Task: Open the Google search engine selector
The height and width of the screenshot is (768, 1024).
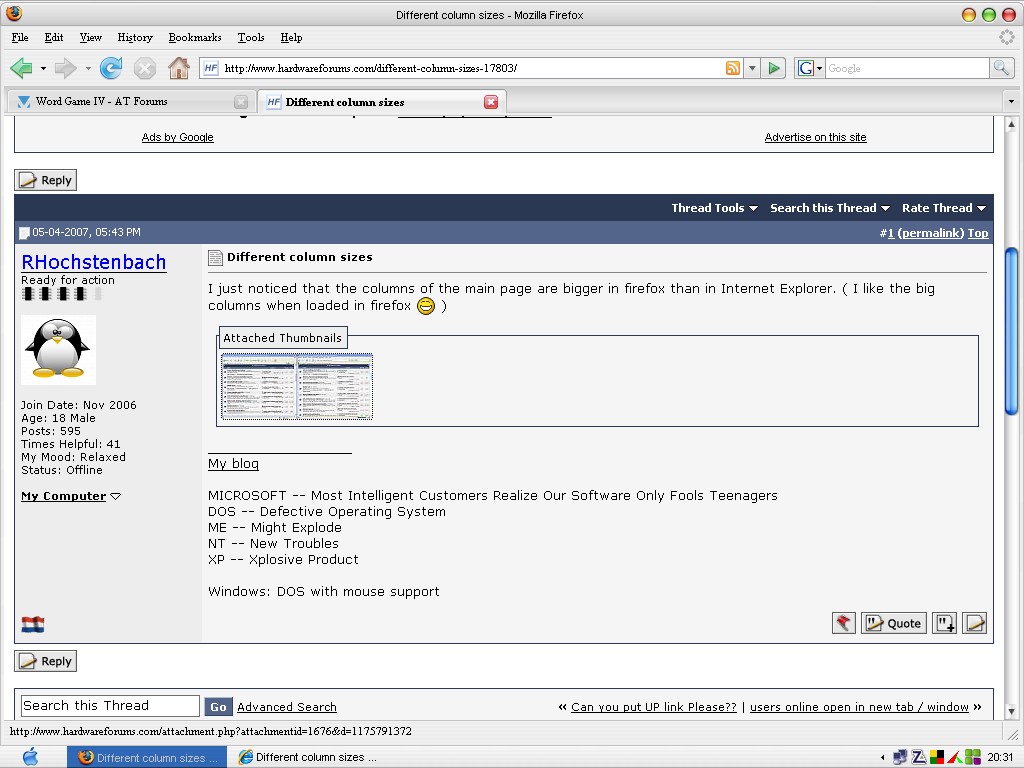Action: (810, 68)
